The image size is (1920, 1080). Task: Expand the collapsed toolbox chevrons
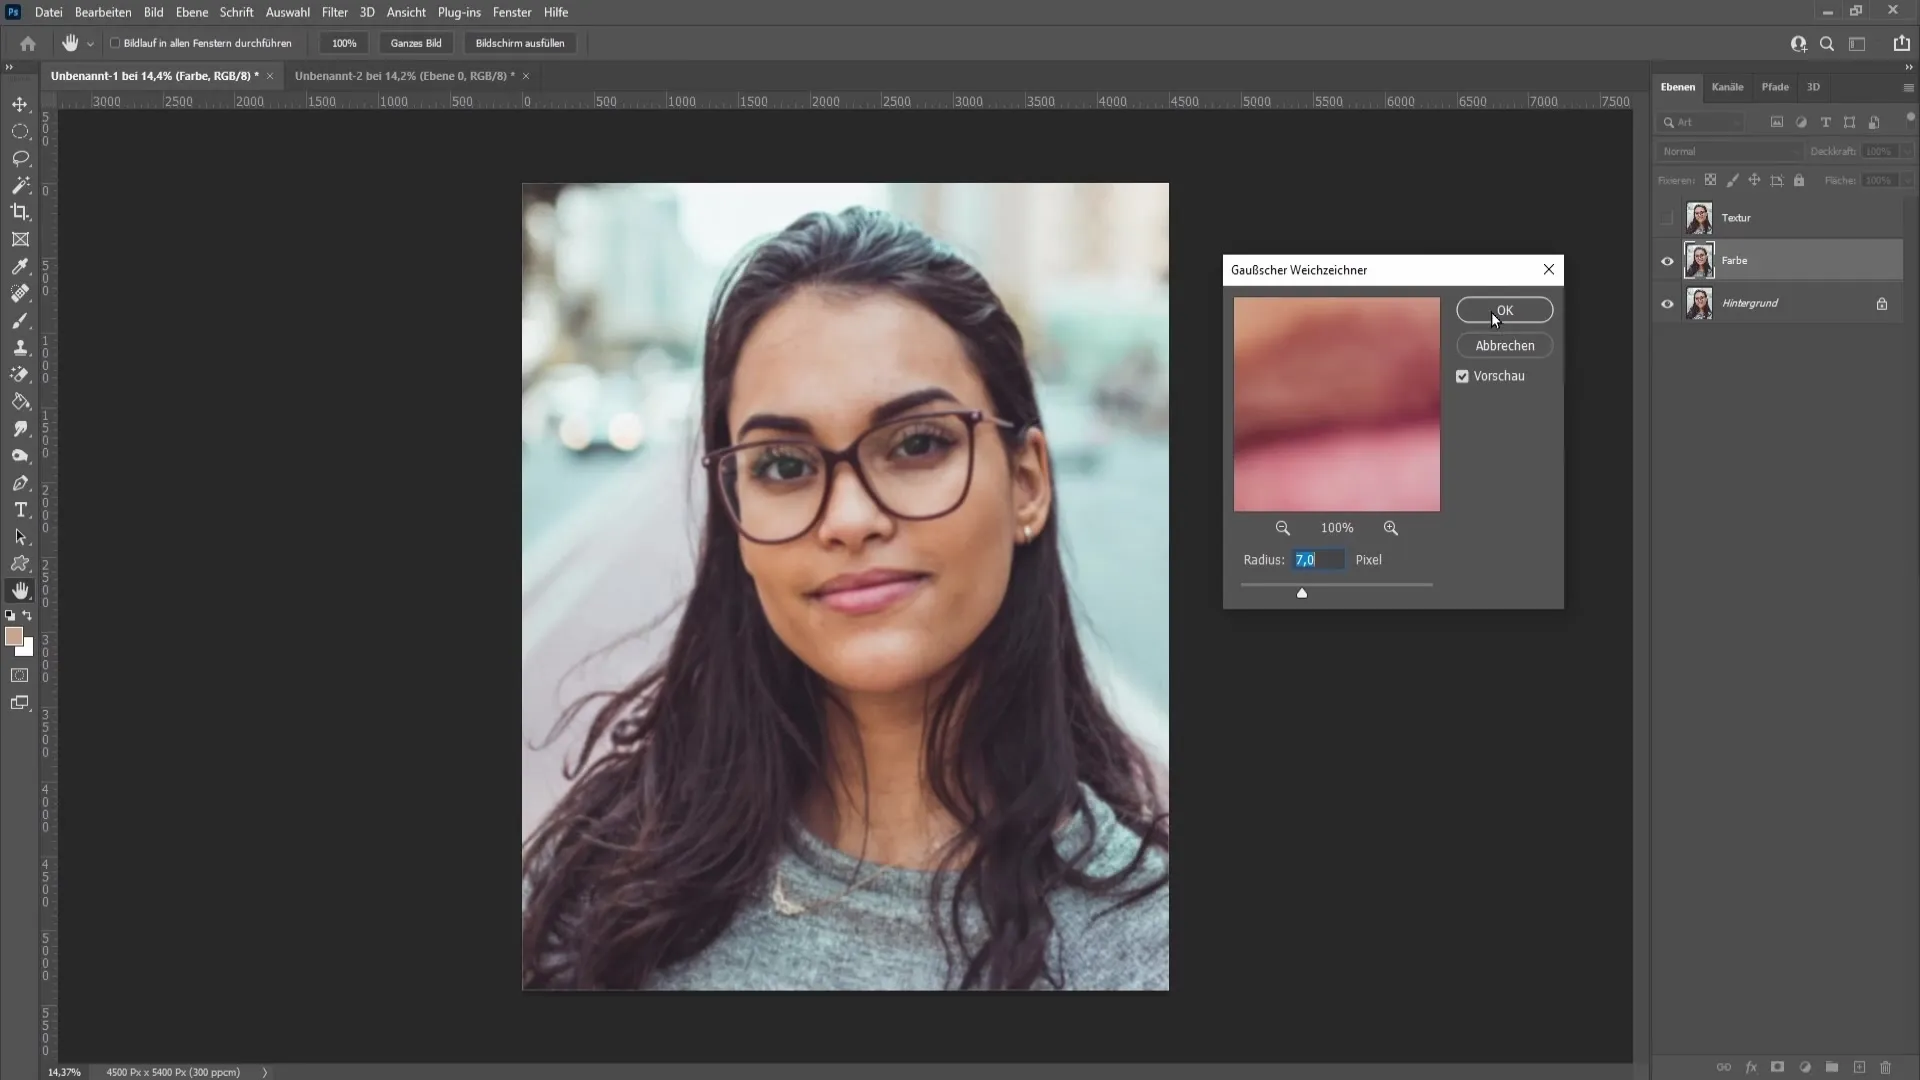click(x=9, y=67)
